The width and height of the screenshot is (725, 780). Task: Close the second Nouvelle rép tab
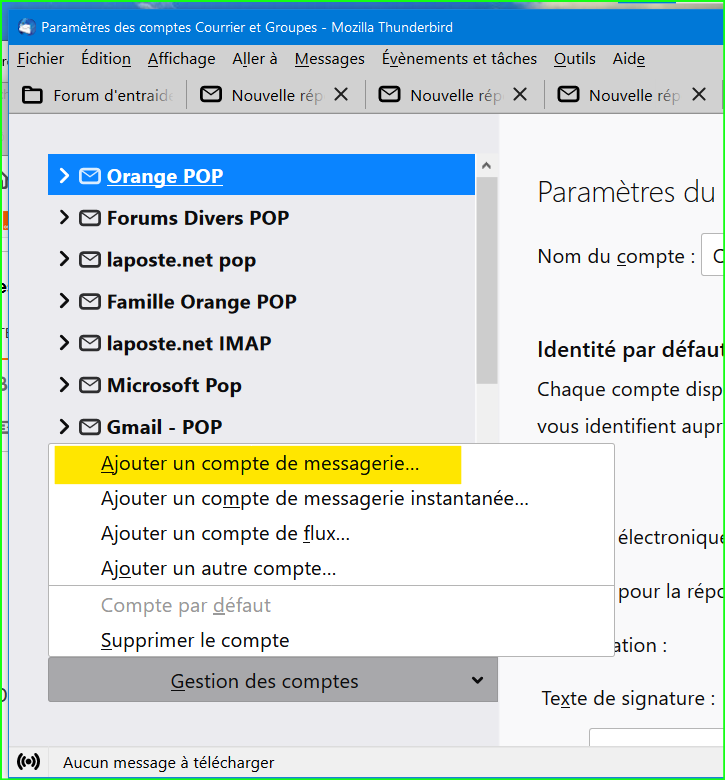[520, 95]
